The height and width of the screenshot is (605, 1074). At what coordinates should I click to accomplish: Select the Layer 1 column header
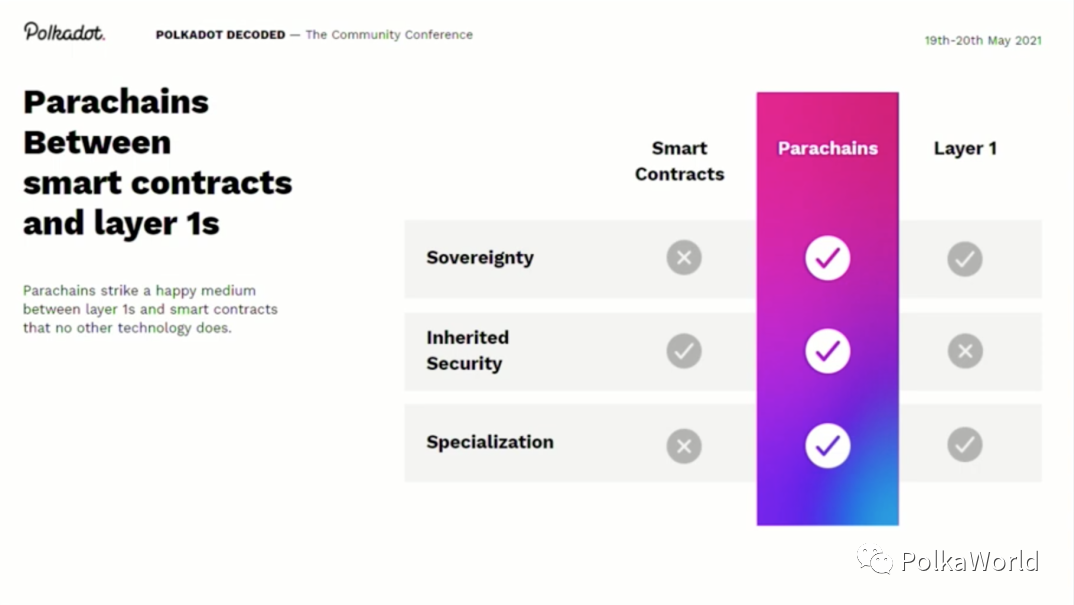coord(965,148)
